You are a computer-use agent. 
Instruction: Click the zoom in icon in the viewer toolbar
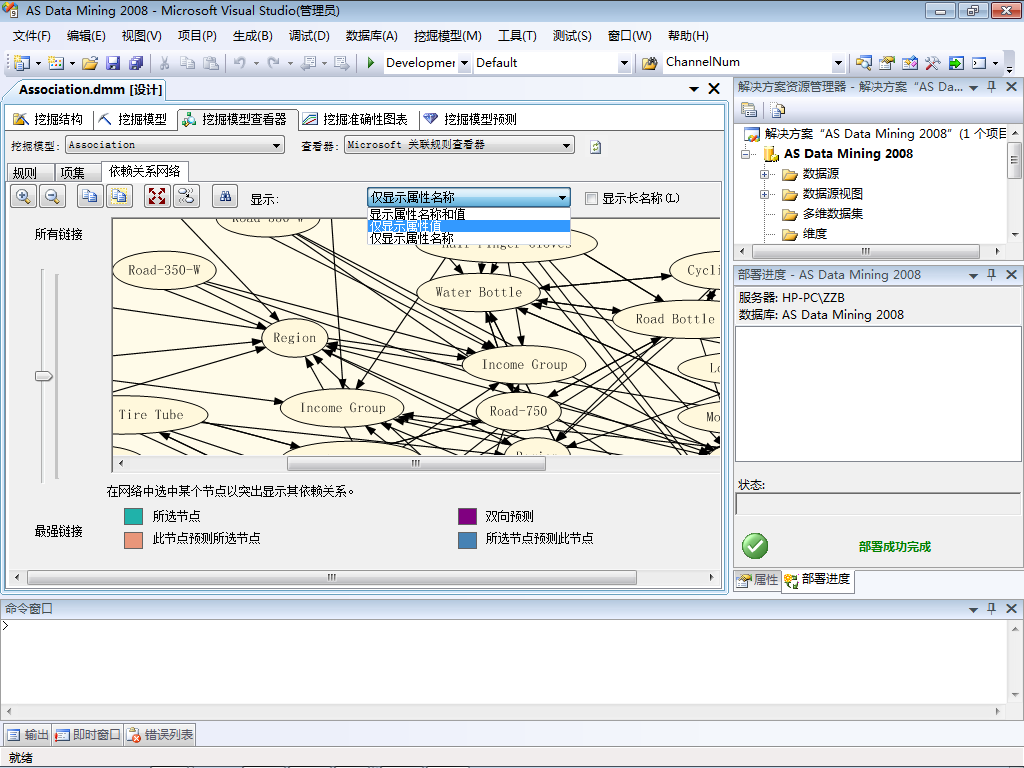[x=24, y=197]
